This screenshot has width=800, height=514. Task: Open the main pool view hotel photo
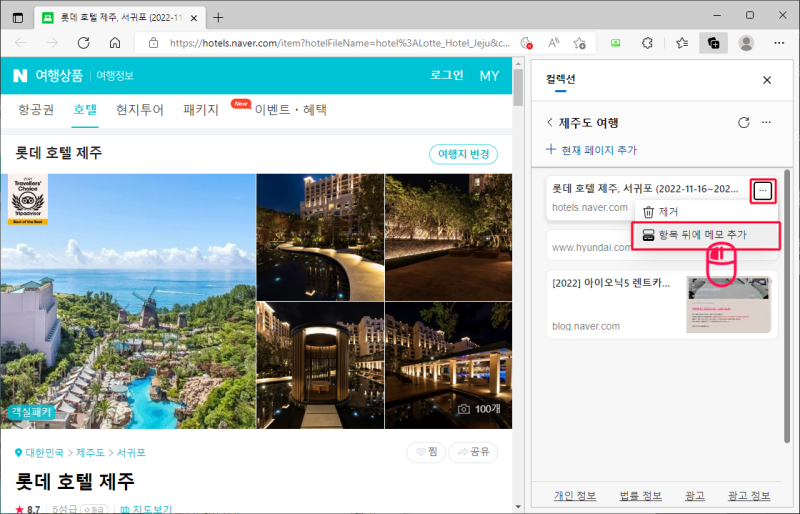click(128, 301)
